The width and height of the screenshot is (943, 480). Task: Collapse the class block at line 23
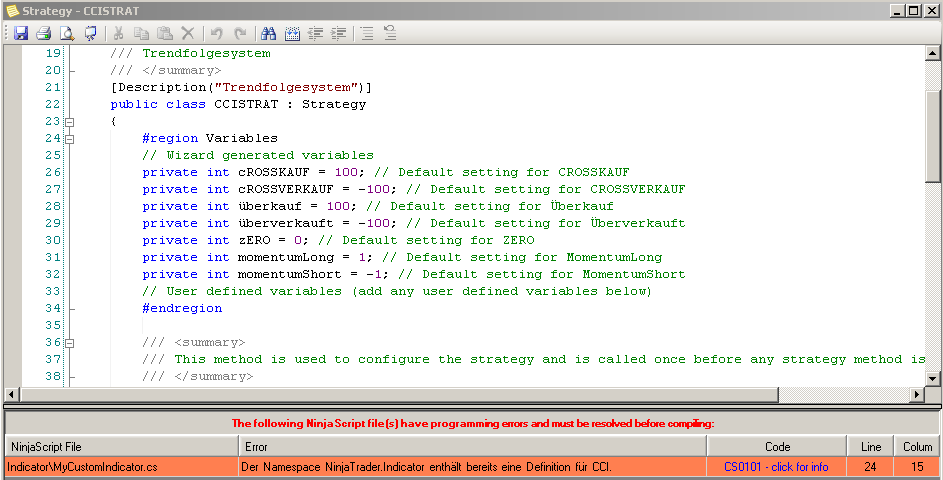tap(70, 122)
